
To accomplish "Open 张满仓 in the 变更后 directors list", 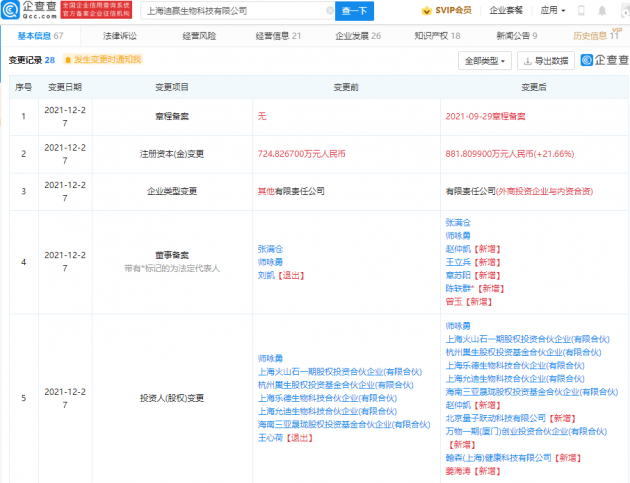I will 458,223.
